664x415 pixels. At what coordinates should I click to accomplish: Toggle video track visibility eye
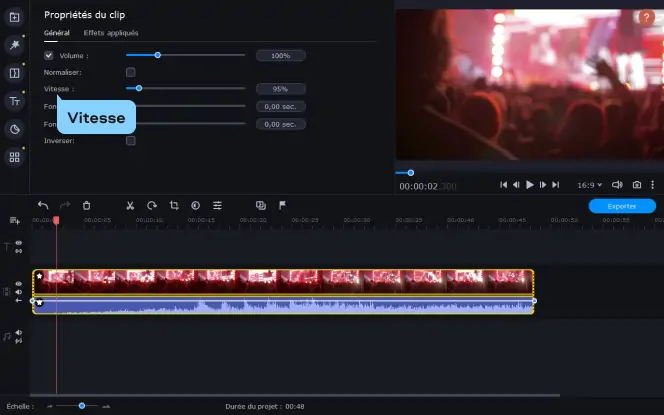pos(19,284)
